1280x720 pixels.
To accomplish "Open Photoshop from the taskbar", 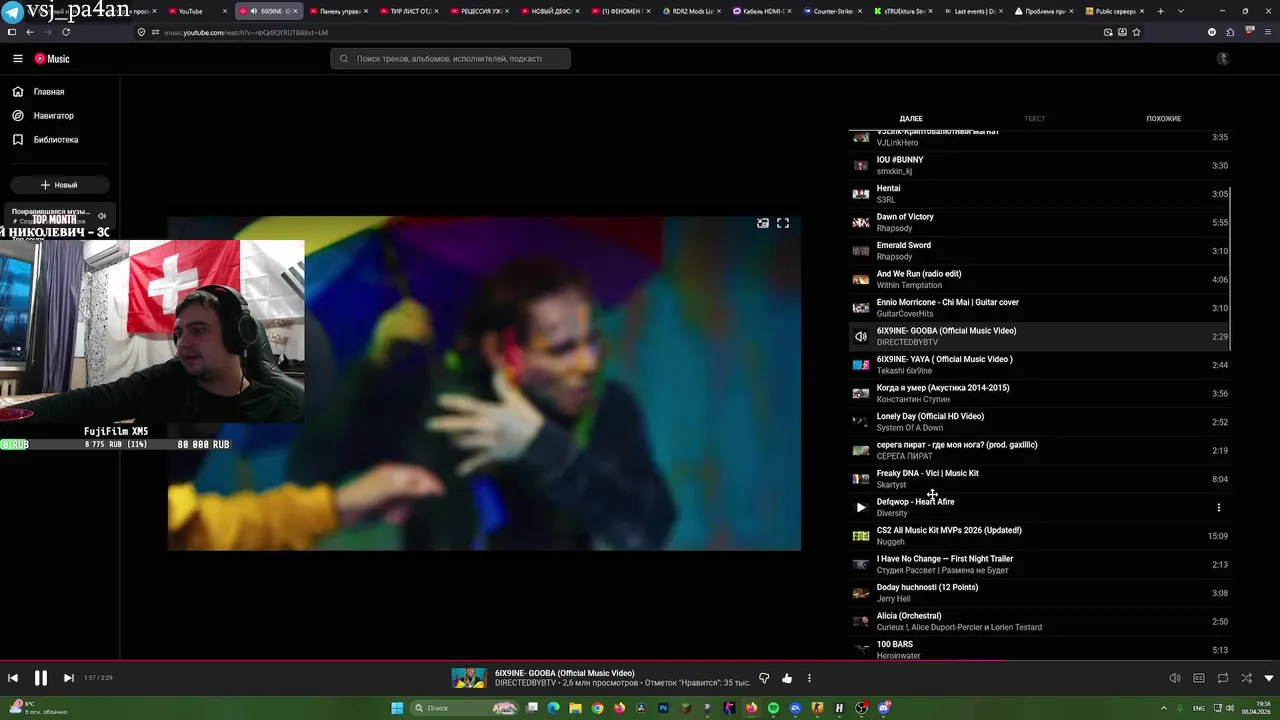I will tap(663, 708).
